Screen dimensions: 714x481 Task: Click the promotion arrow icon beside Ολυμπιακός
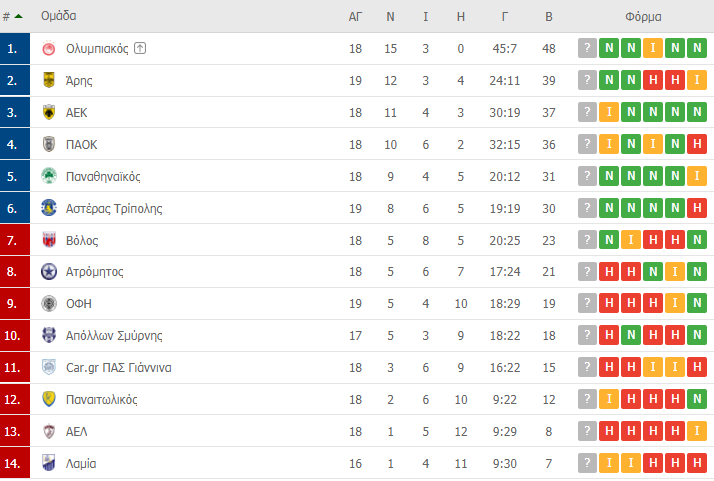click(x=140, y=48)
